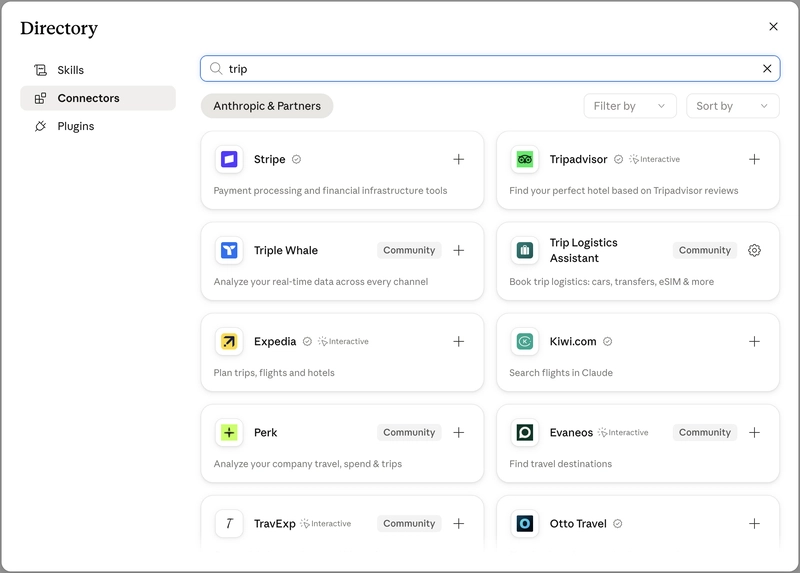Click 'Find travel destinations' text
Image resolution: width=800 pixels, height=573 pixels.
pos(560,464)
